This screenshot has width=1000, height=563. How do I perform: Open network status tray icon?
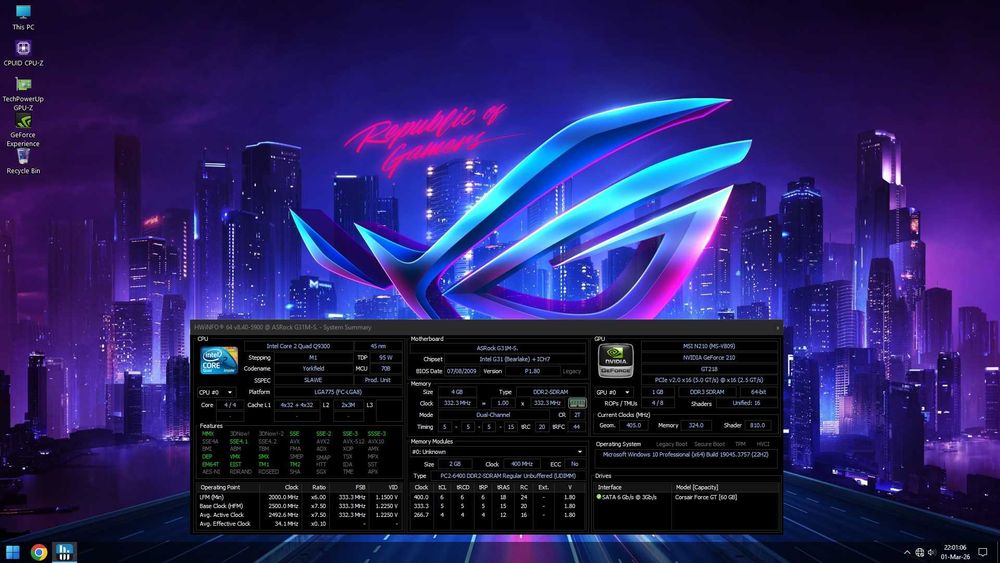coord(920,552)
